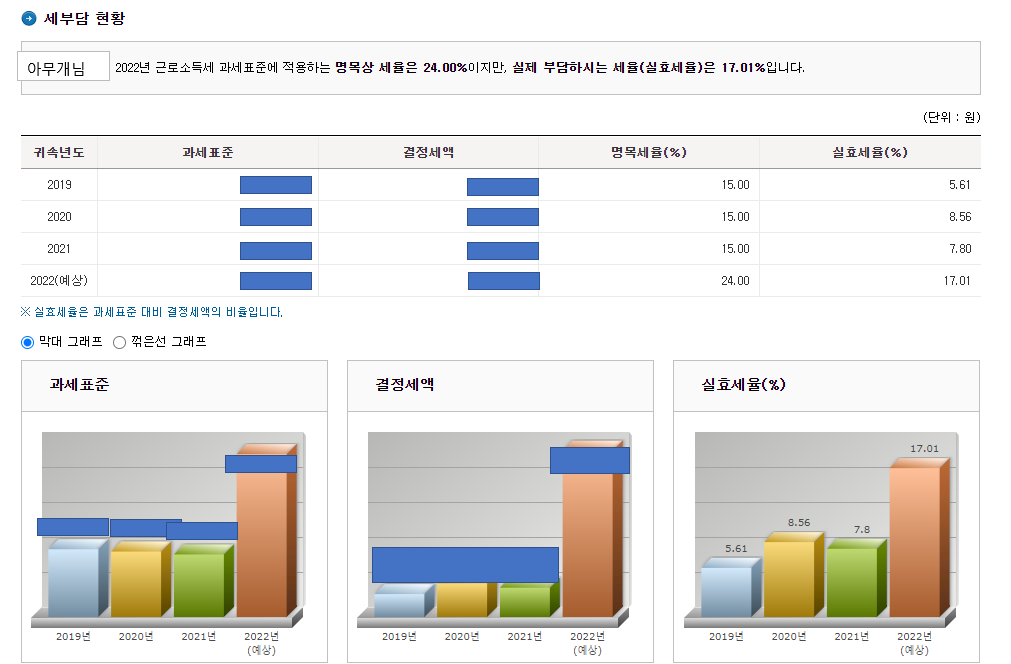Image resolution: width=1011 pixels, height=664 pixels.
Task: Click the 2022년 (예상) axis label in 실효세율 chart
Action: click(914, 643)
